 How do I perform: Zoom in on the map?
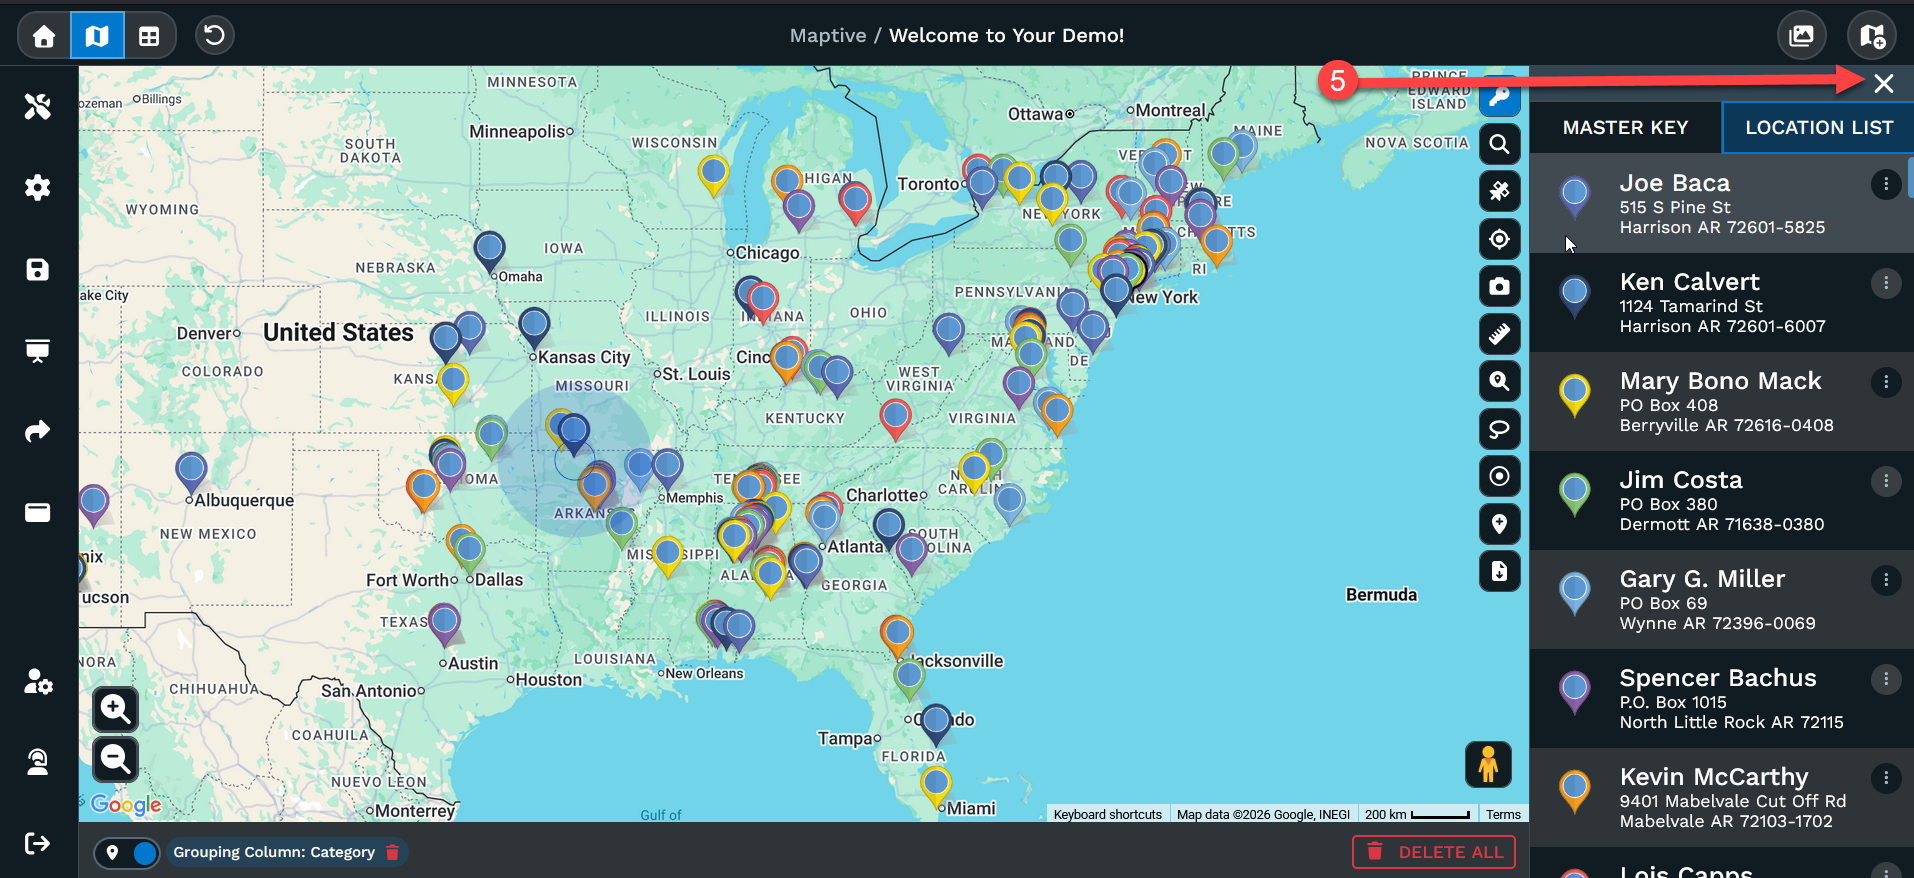115,709
